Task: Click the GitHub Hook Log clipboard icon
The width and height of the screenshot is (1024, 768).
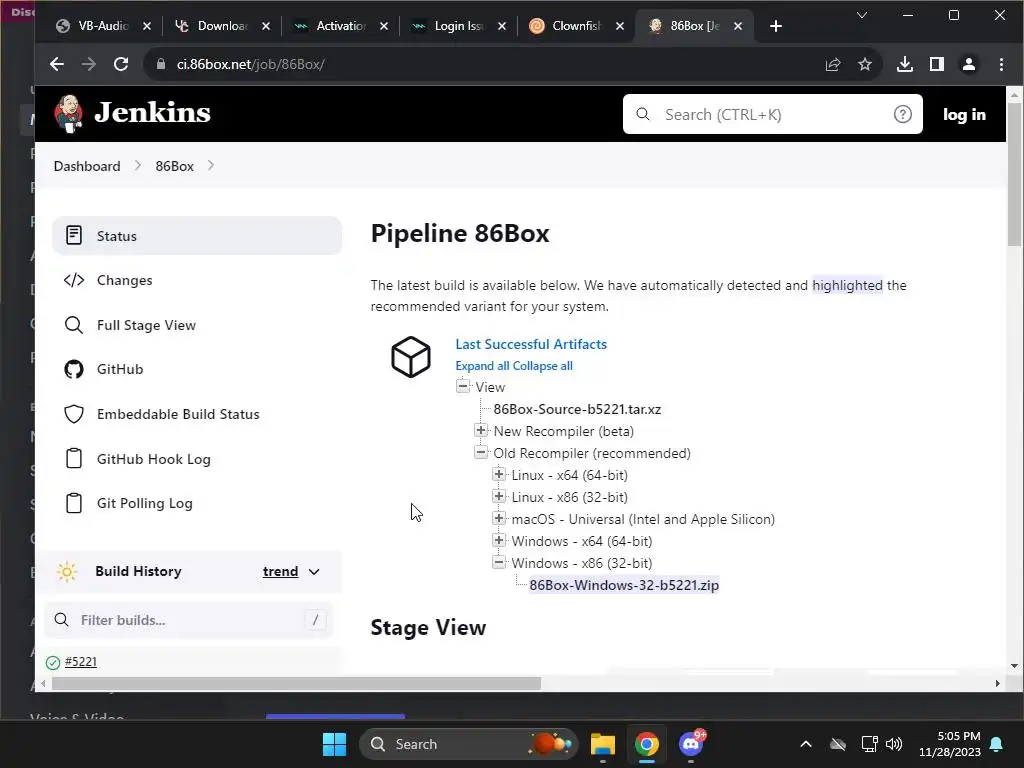Action: [x=74, y=458]
